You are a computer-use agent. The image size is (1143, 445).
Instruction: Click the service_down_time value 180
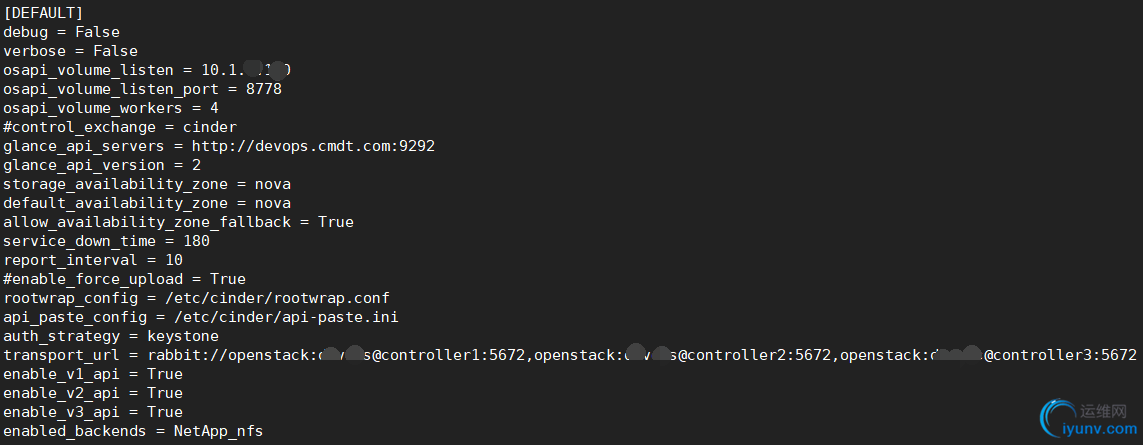pos(196,241)
